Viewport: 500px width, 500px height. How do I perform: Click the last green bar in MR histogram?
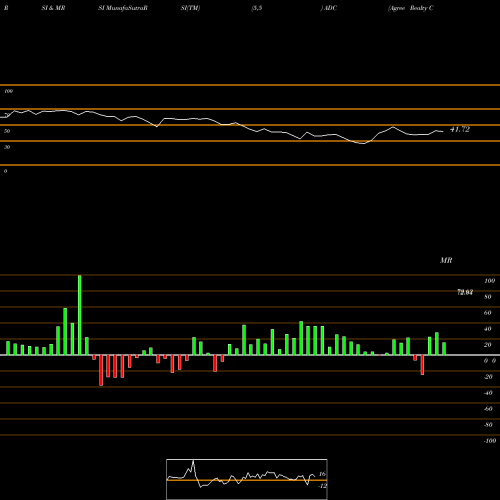(444, 348)
